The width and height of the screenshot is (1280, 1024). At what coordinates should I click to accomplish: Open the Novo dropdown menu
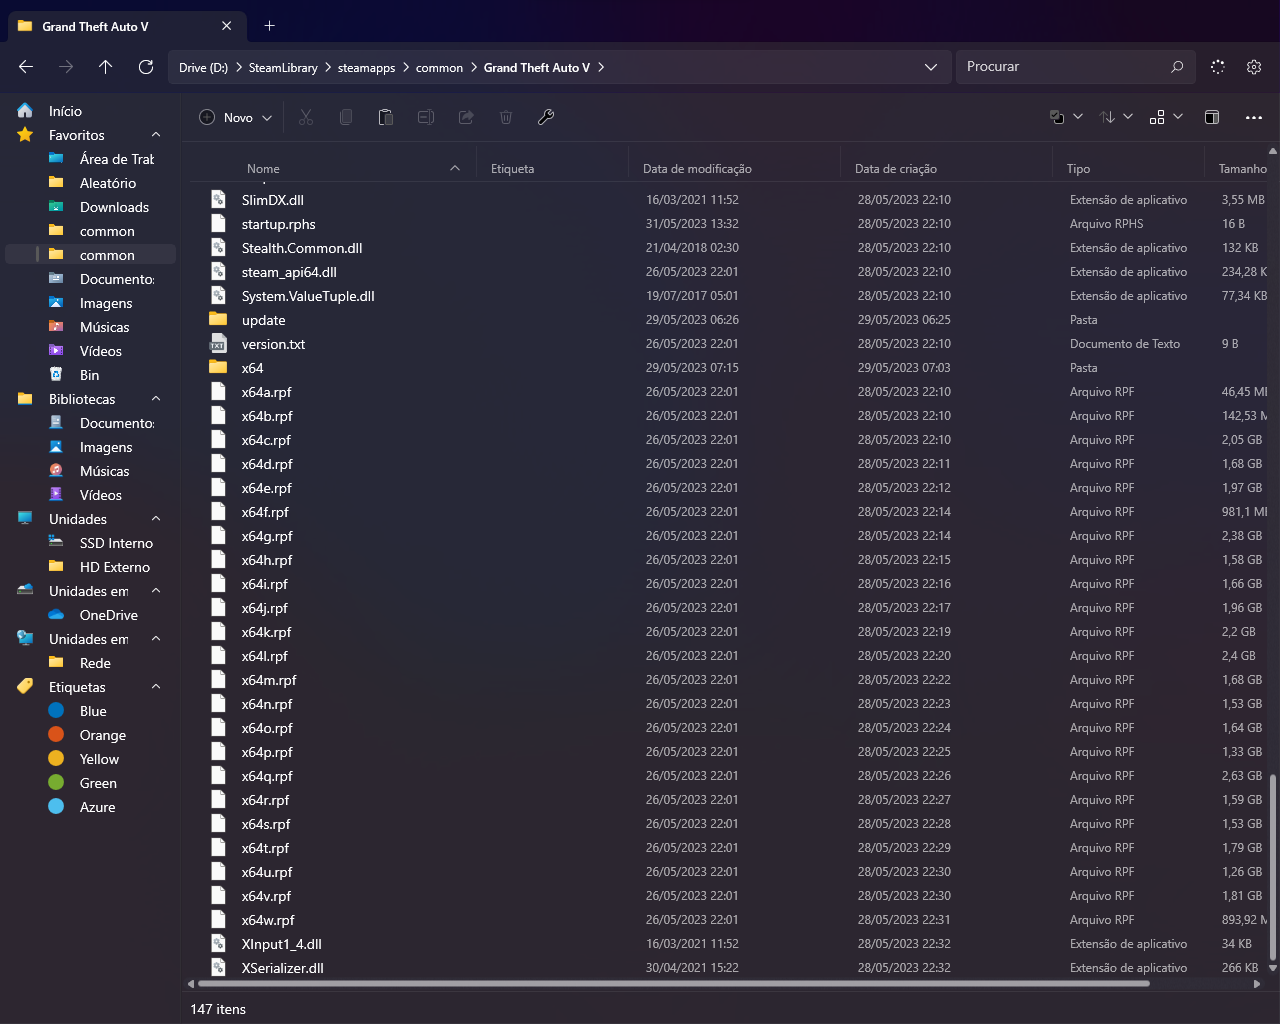[x=236, y=117]
